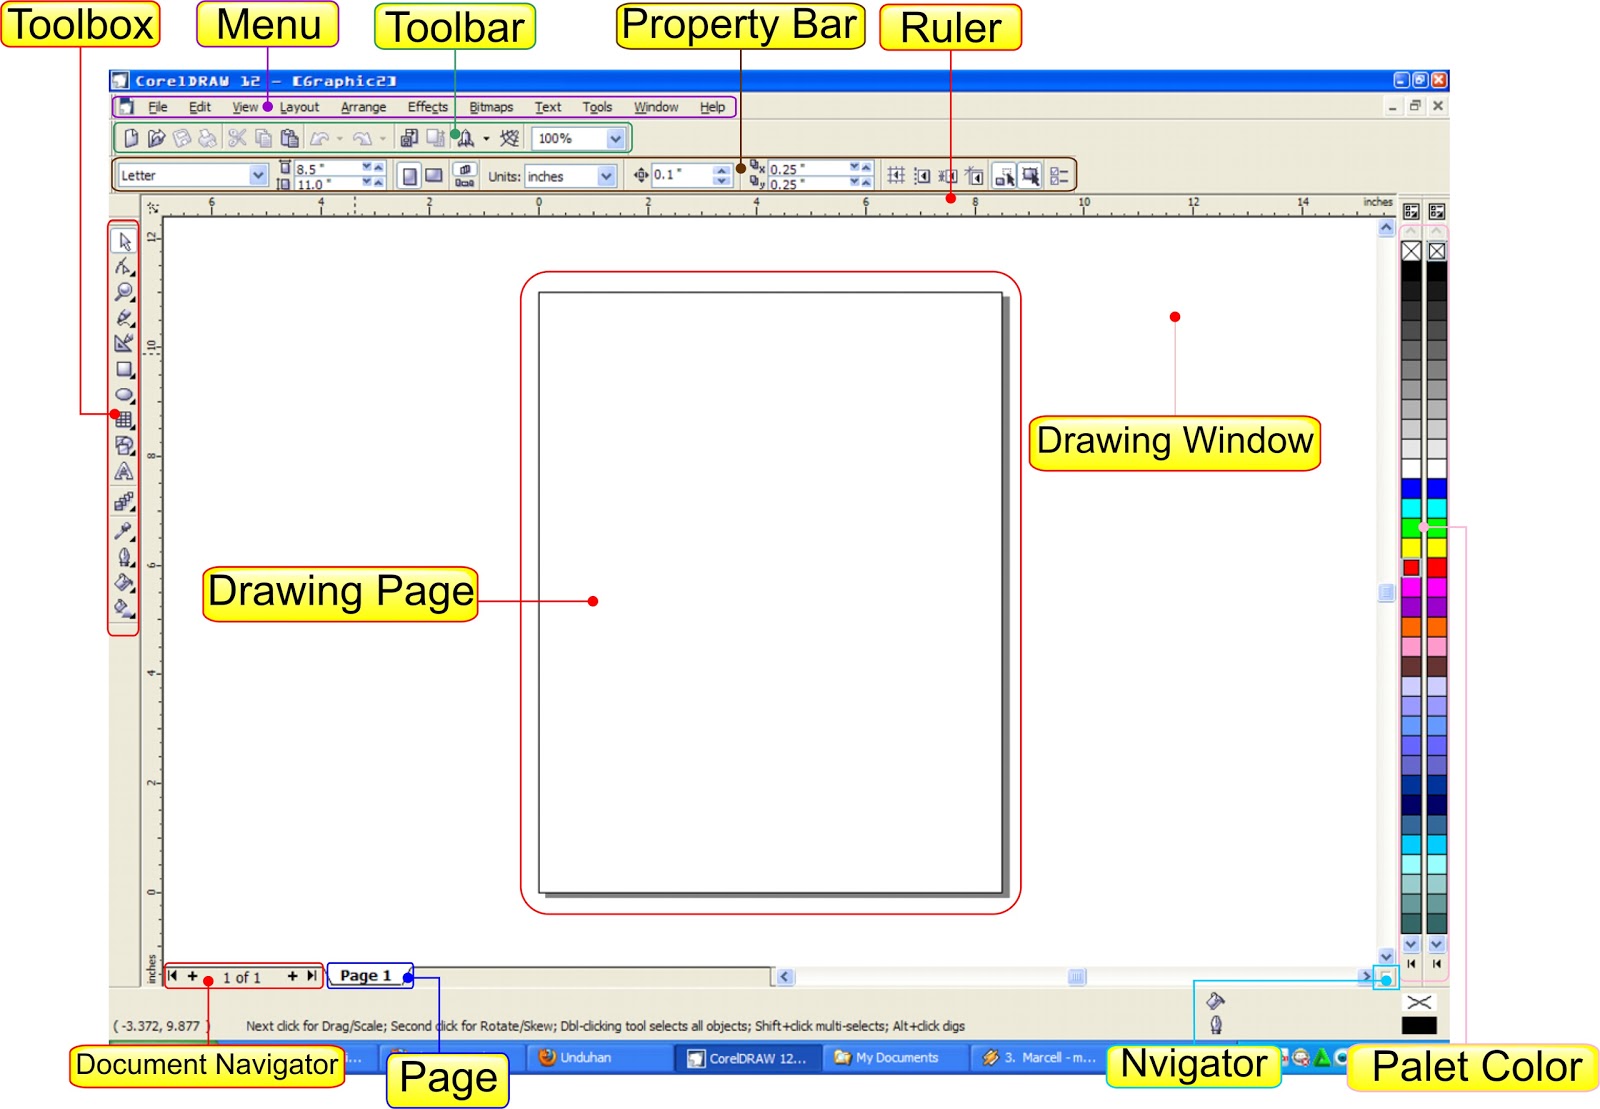Screen dimensions: 1600x1109
Task: Toggle portrait page orientation
Action: click(409, 176)
